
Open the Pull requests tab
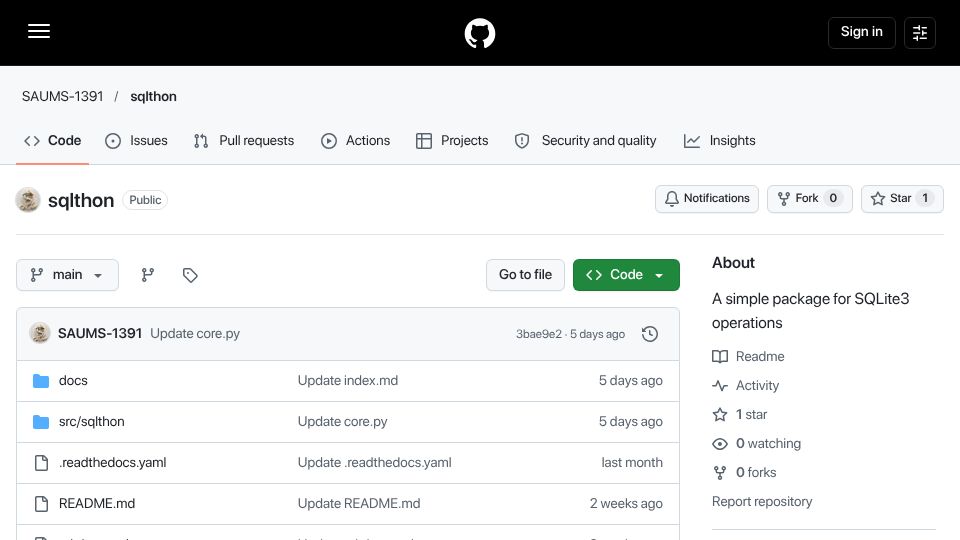click(x=244, y=141)
